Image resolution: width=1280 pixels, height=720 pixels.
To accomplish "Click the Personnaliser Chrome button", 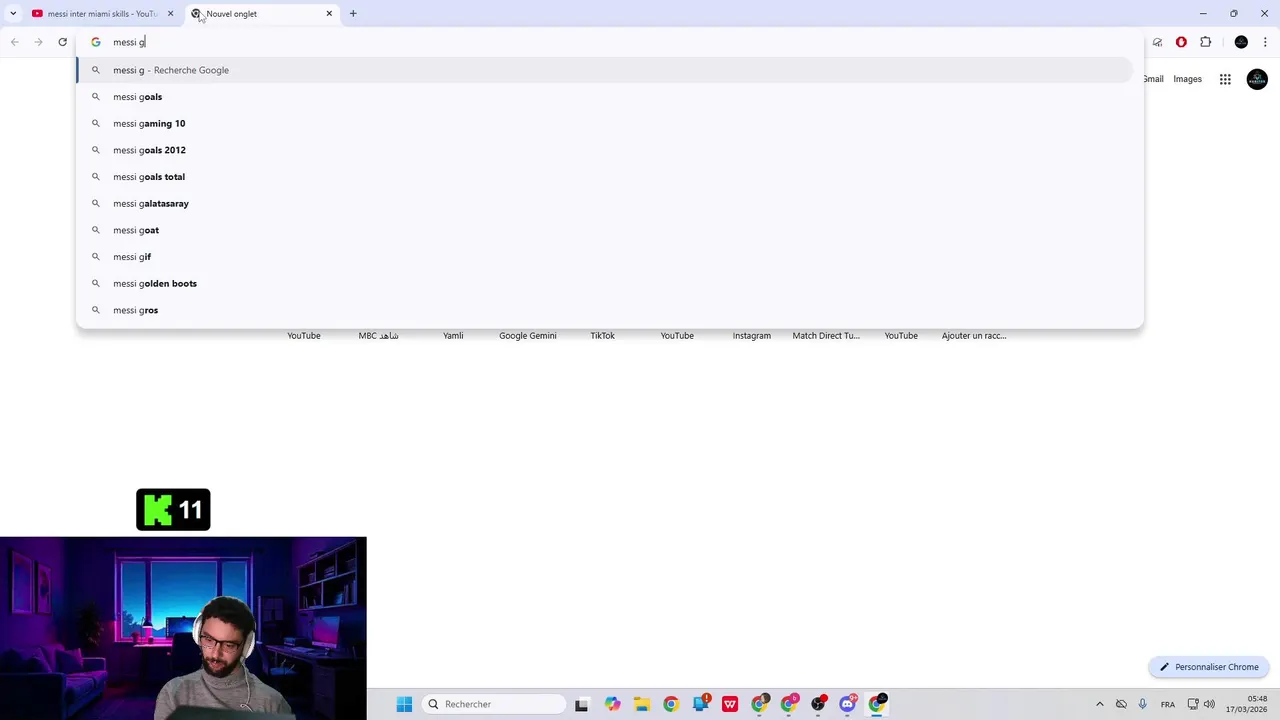I will coord(1209,667).
